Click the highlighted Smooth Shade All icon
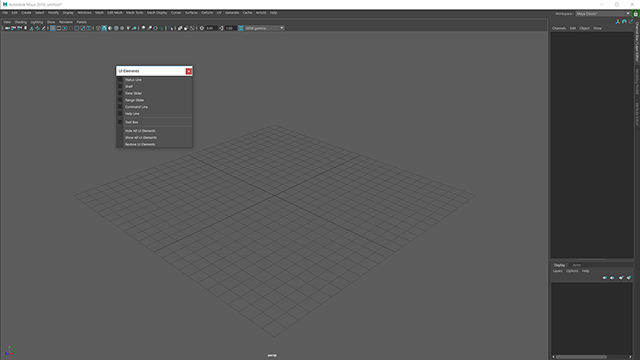Viewport: 640px width, 360px height. tap(104, 28)
